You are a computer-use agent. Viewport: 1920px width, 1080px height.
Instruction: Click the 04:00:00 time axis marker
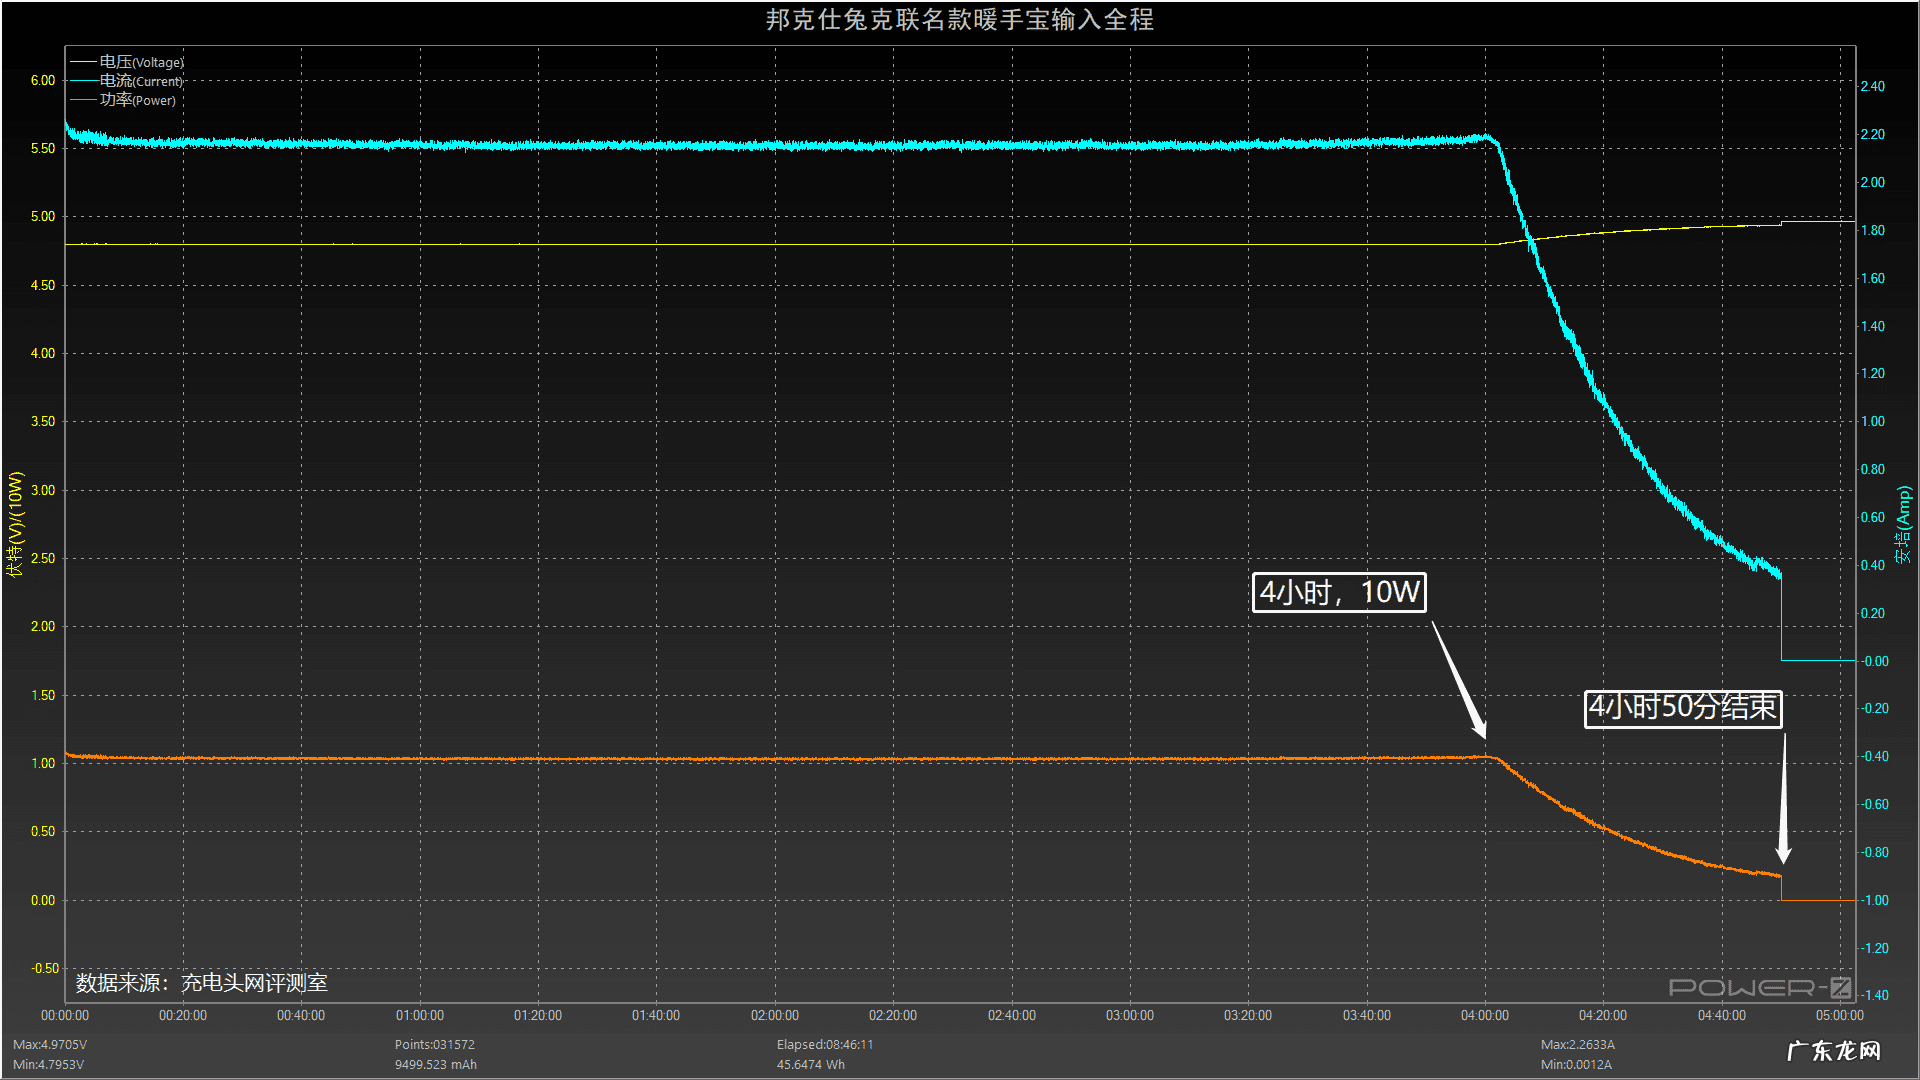point(1484,1015)
